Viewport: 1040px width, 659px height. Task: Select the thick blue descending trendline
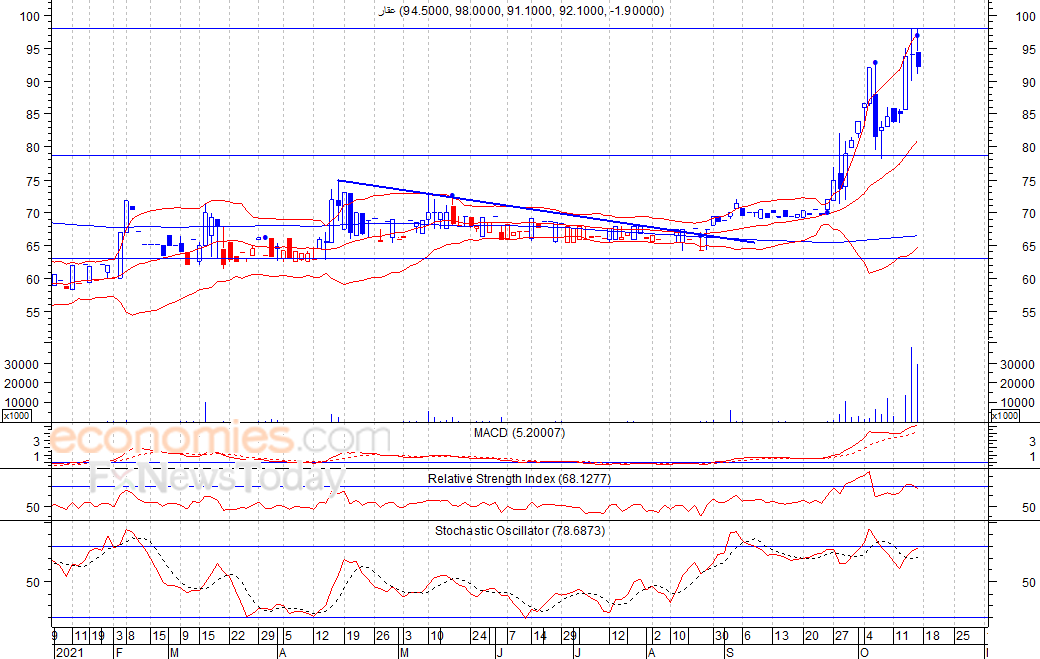pyautogui.click(x=546, y=211)
